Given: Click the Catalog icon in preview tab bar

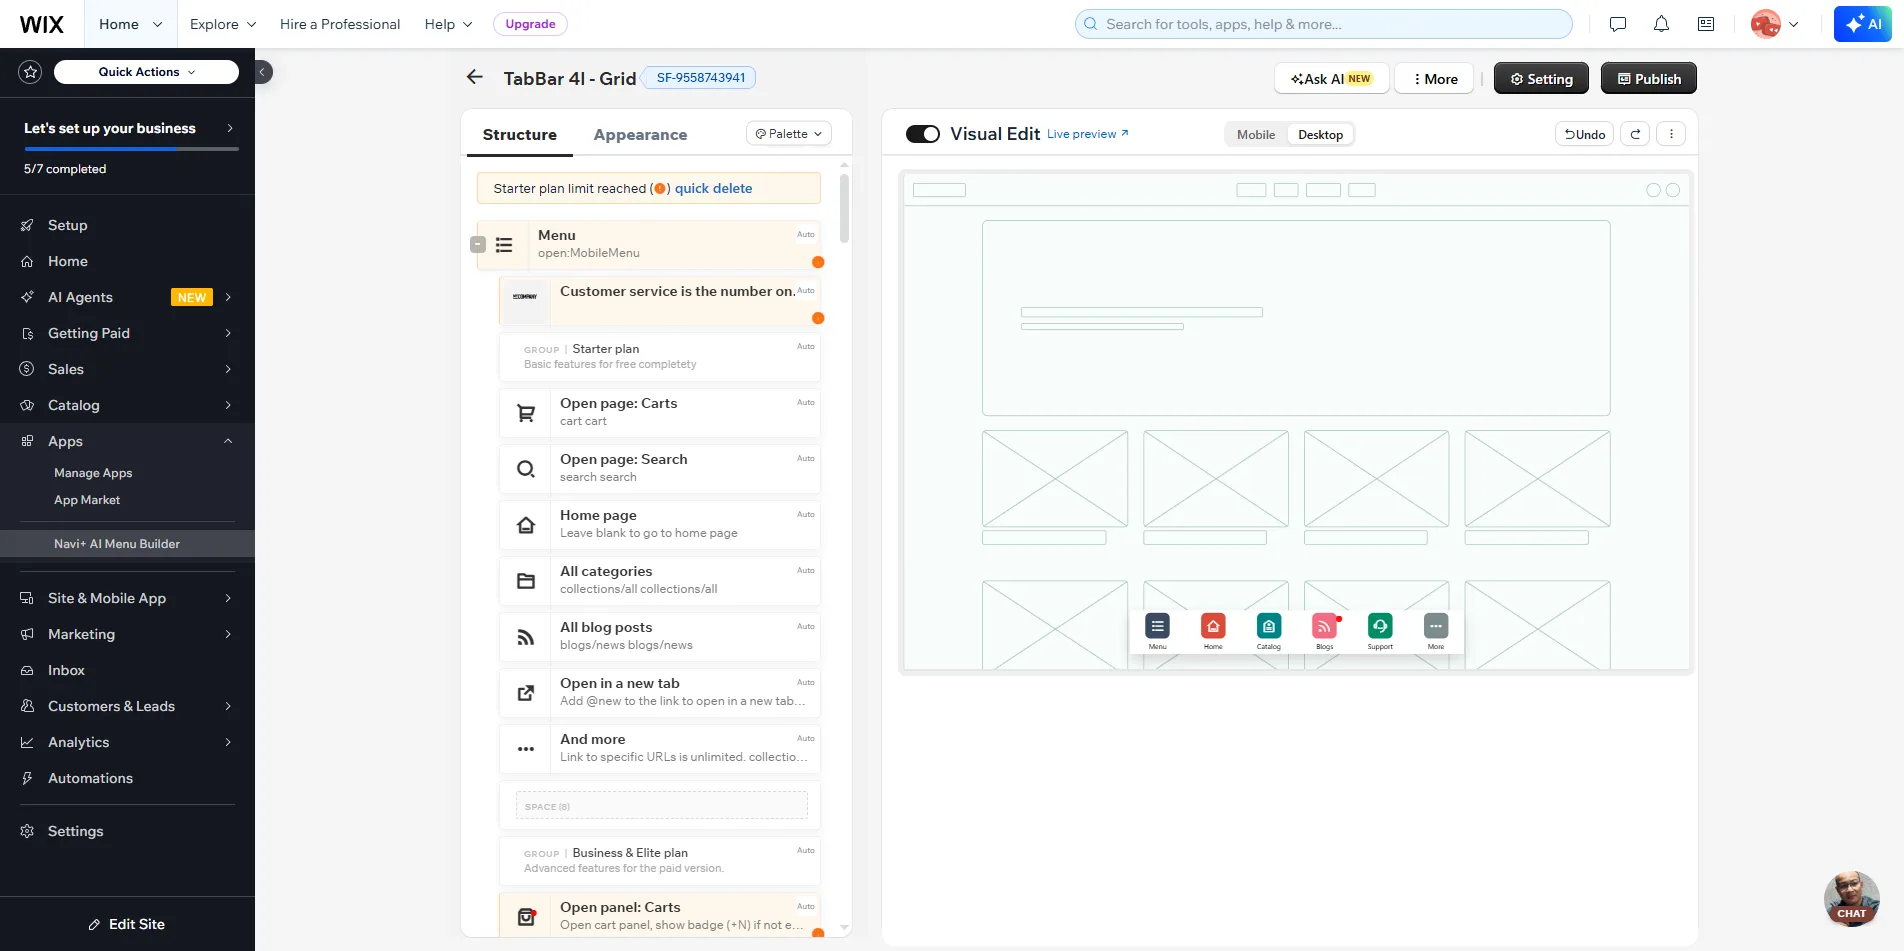Looking at the screenshot, I should [1269, 626].
